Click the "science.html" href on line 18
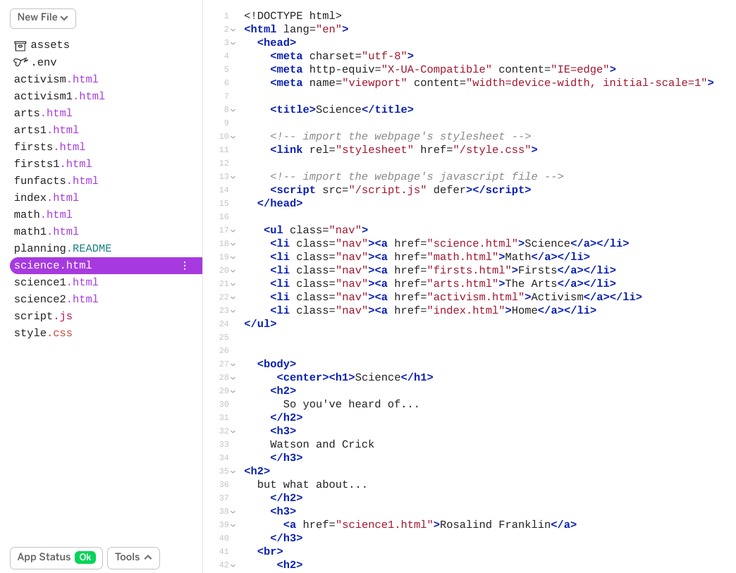Viewport: 736px width, 573px height. pyautogui.click(x=472, y=243)
